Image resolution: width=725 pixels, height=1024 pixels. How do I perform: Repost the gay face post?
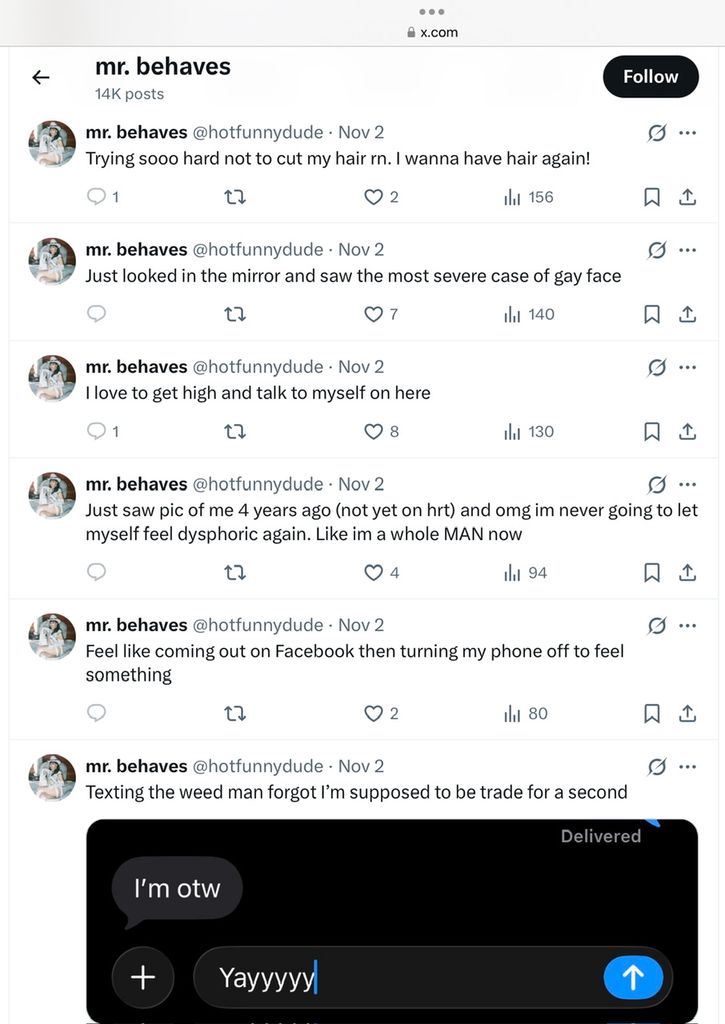pos(236,314)
